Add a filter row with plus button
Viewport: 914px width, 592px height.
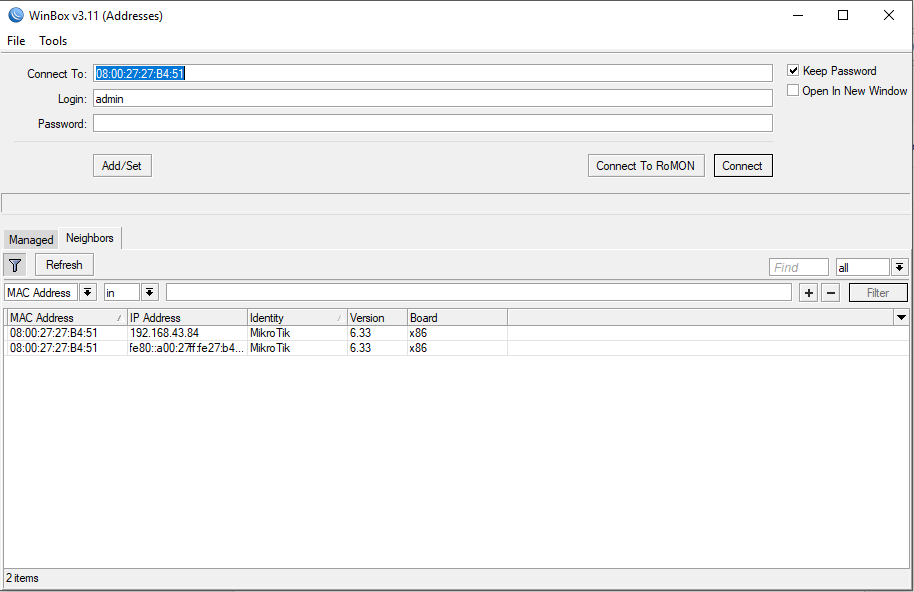point(808,293)
